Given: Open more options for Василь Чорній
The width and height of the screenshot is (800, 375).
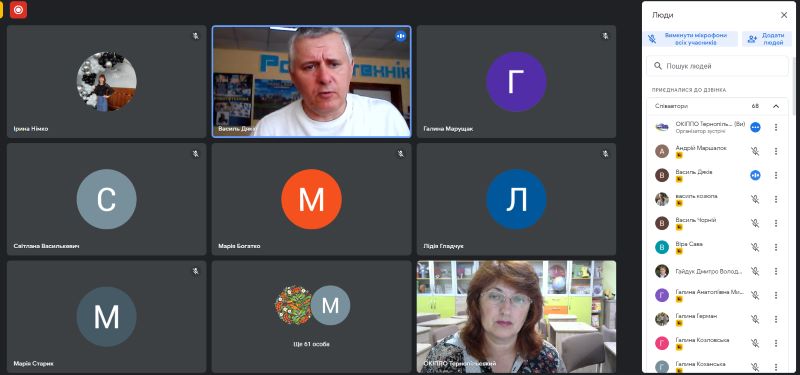Looking at the screenshot, I should click(776, 223).
